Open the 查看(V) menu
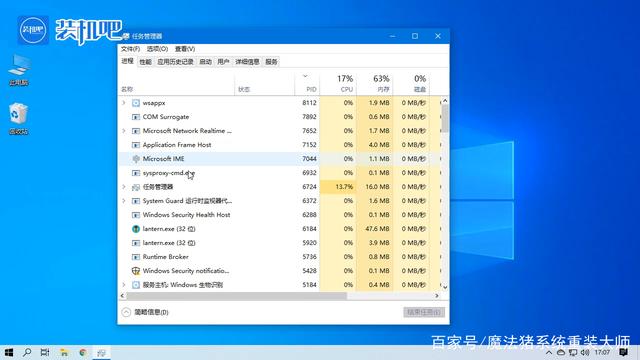The width and height of the screenshot is (640, 360). pos(185,49)
